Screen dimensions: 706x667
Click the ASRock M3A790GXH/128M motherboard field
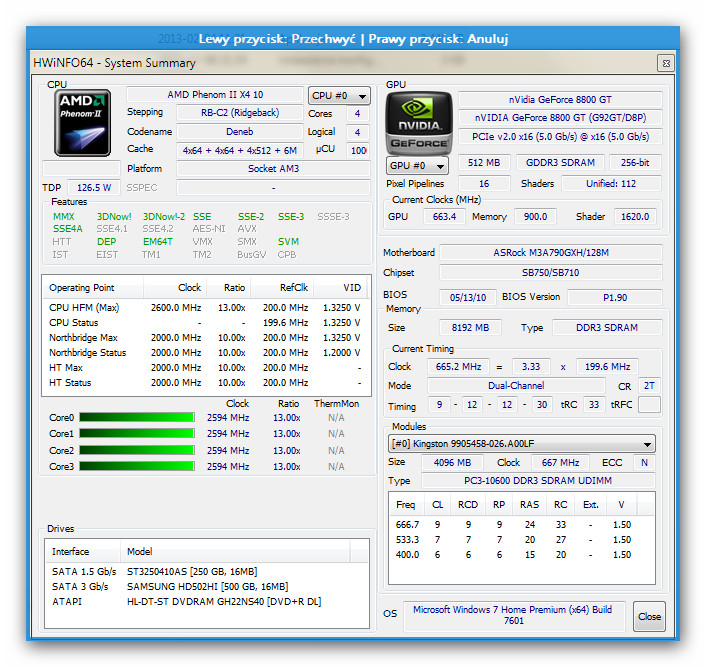pyautogui.click(x=551, y=253)
